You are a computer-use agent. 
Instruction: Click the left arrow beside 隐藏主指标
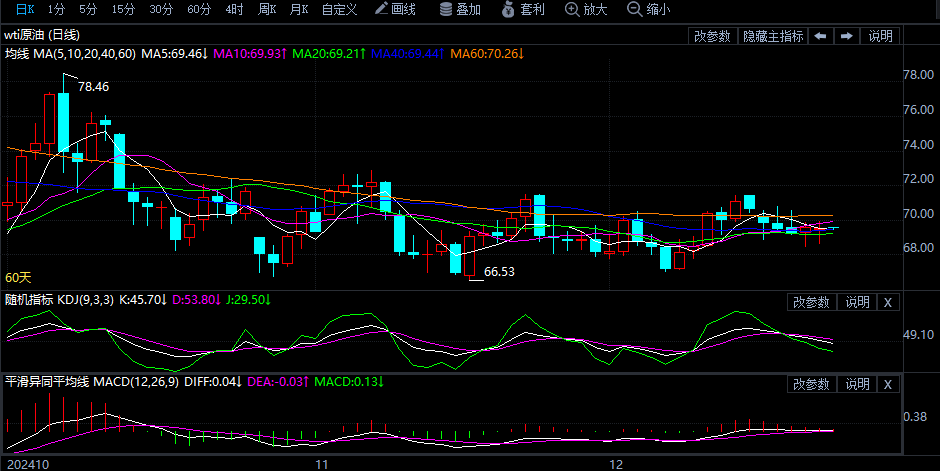coord(820,36)
